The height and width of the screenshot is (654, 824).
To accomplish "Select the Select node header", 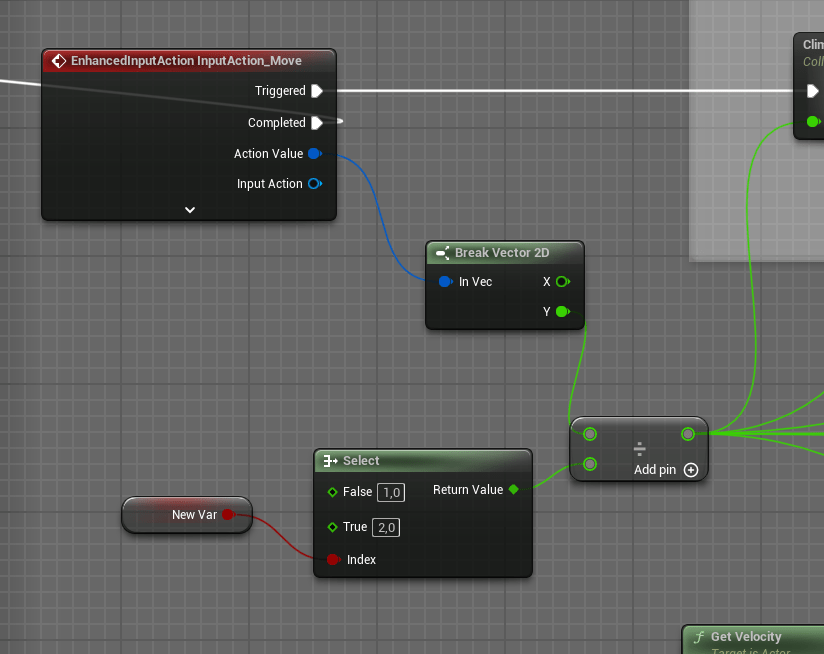I will (x=420, y=461).
